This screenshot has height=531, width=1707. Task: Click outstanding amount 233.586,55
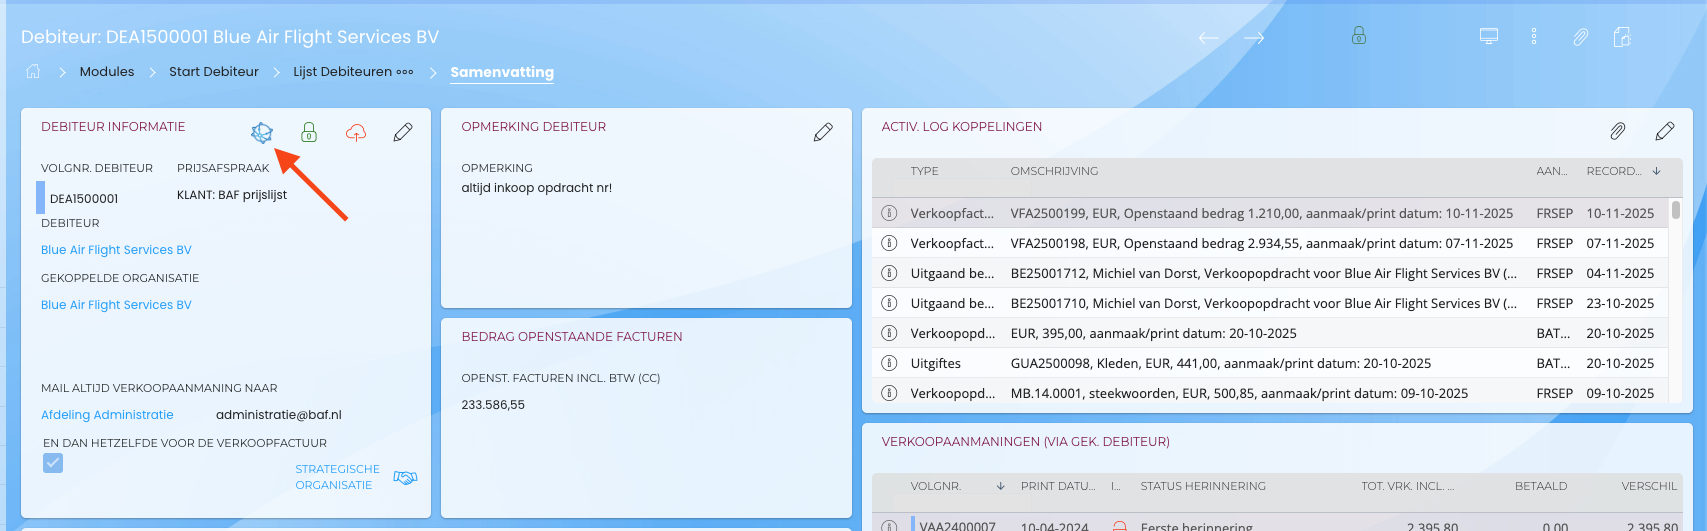coord(493,405)
